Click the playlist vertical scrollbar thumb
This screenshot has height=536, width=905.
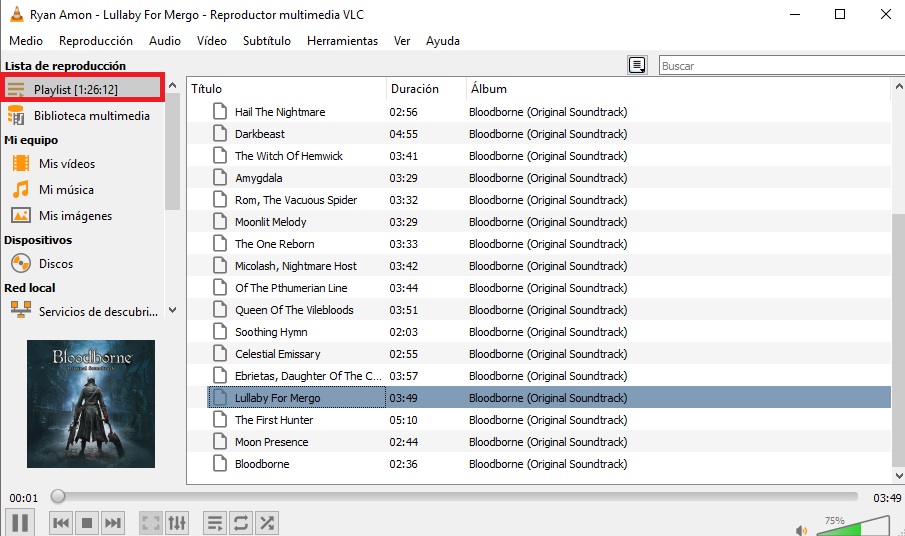[x=898, y=339]
